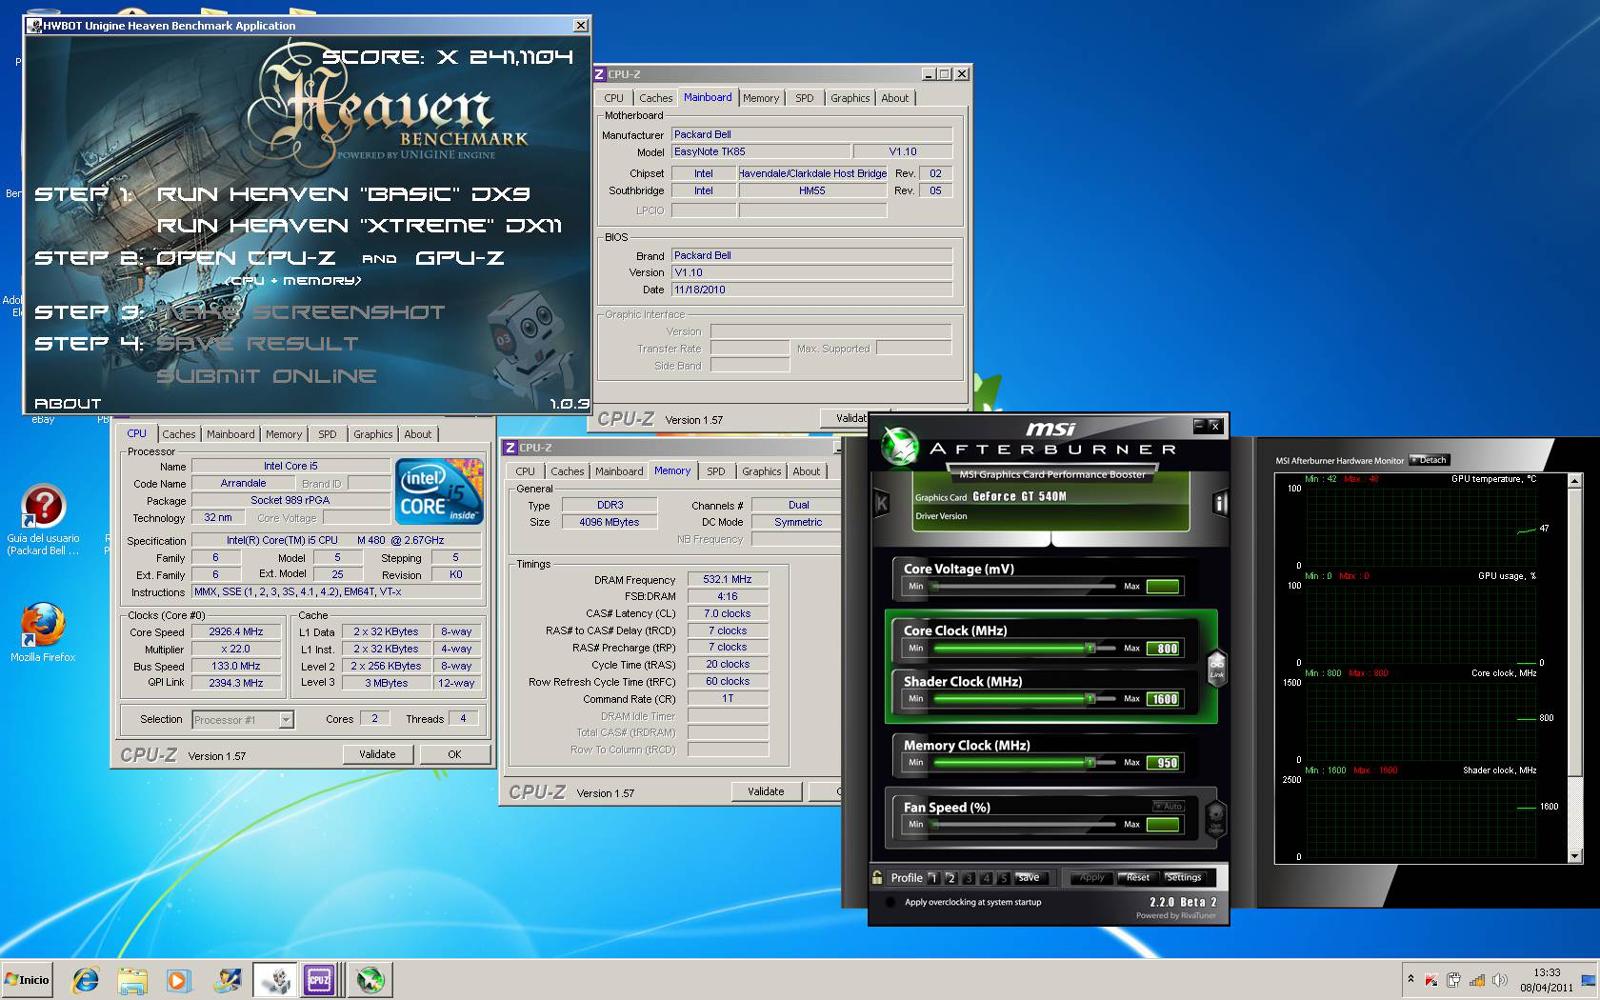1600x1000 pixels.
Task: Click the CPU-Z taskbar icon
Action: 319,980
